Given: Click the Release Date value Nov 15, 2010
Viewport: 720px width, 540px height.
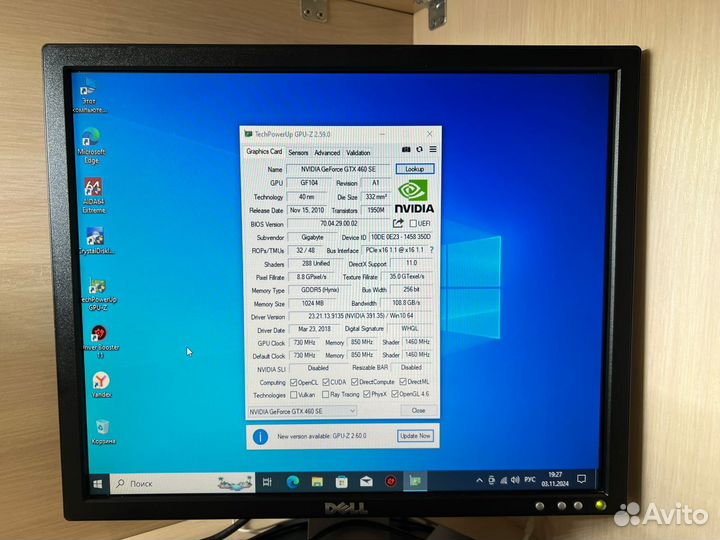Looking at the screenshot, I should (307, 210).
